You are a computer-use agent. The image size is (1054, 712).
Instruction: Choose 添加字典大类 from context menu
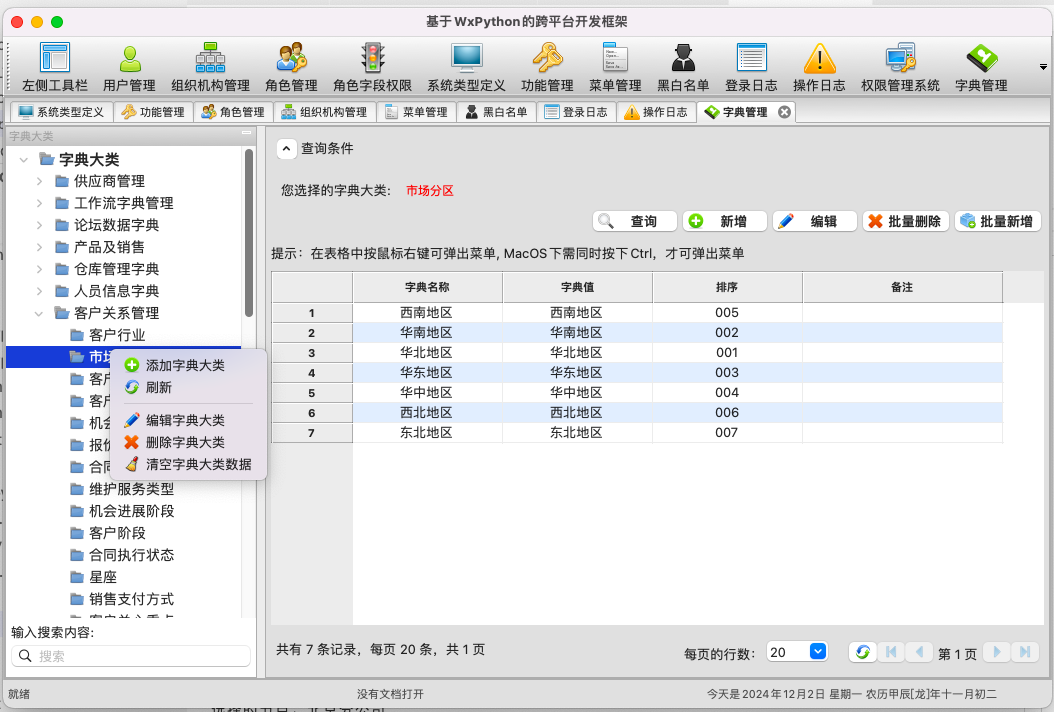(x=185, y=366)
